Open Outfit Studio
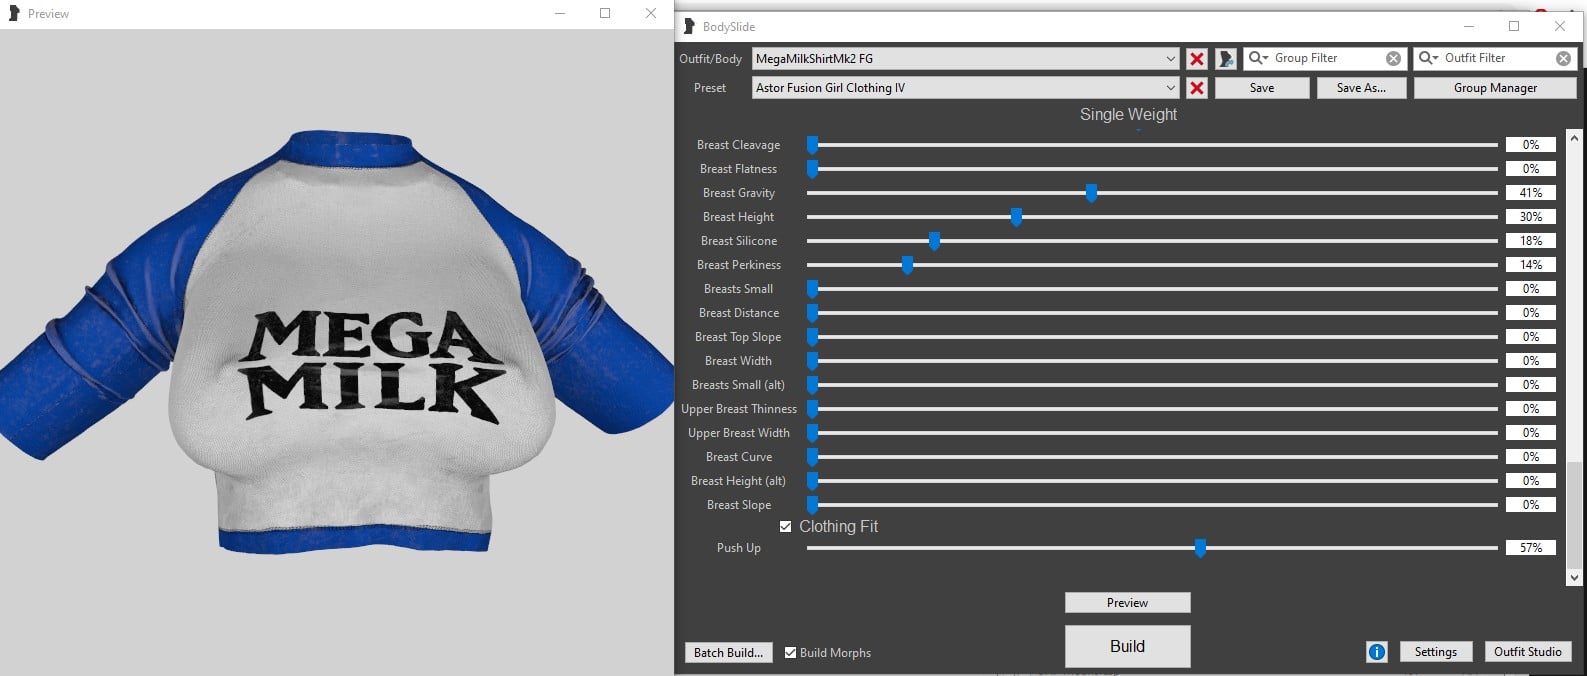Image resolution: width=1587 pixels, height=676 pixels. point(1527,652)
